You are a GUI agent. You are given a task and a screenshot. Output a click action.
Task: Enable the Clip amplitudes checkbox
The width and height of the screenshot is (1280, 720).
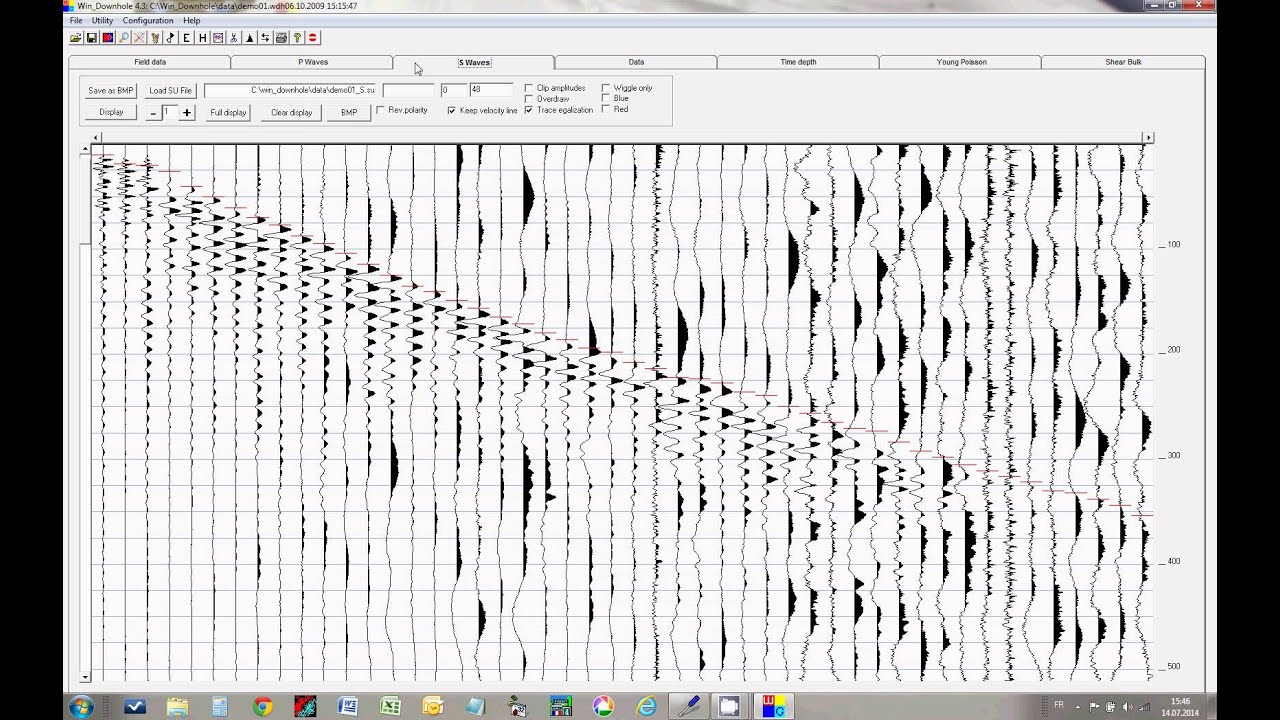(x=529, y=88)
